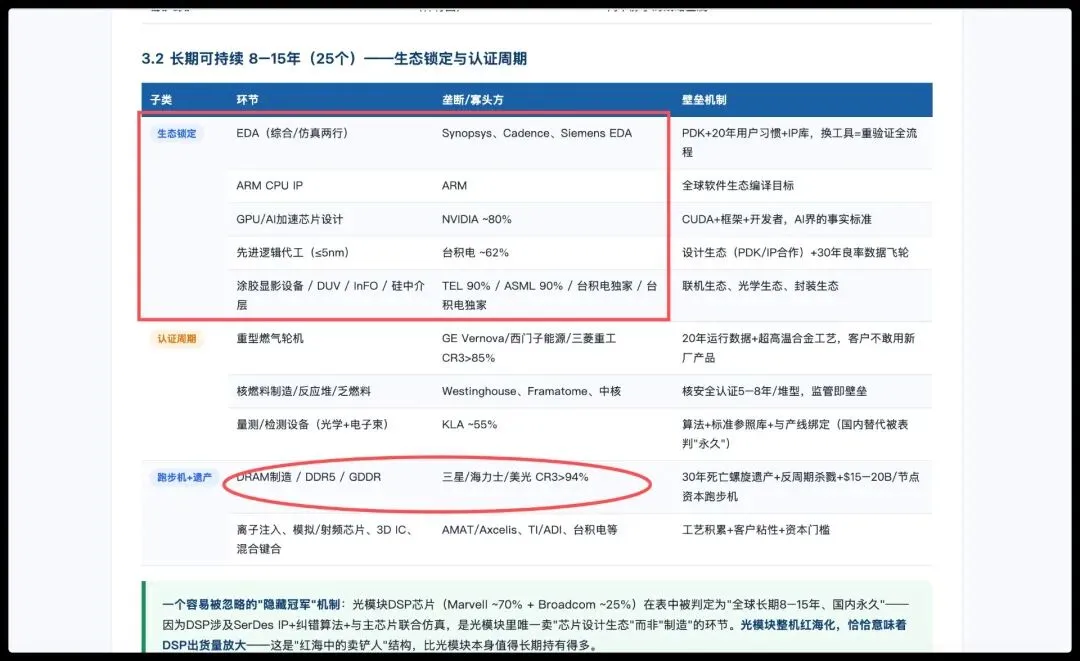The image size is (1080, 661).
Task: Click the 'Westinghouse、Framatome、中核' cell
Action: 531,391
